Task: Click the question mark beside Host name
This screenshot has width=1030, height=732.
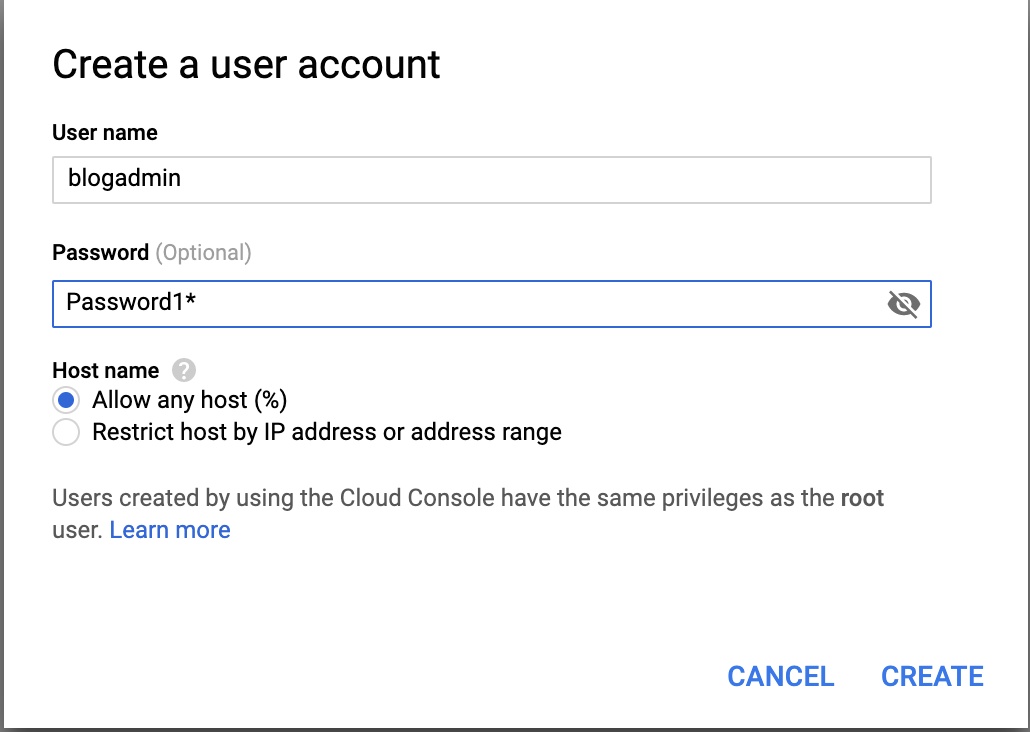Action: click(x=182, y=370)
